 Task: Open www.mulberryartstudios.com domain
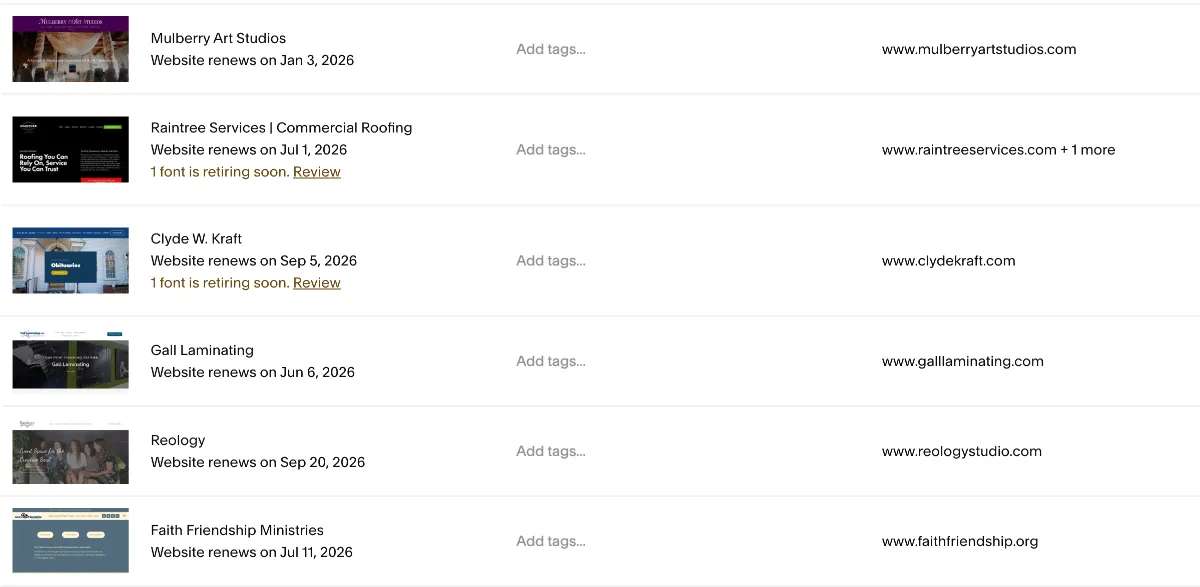979,49
